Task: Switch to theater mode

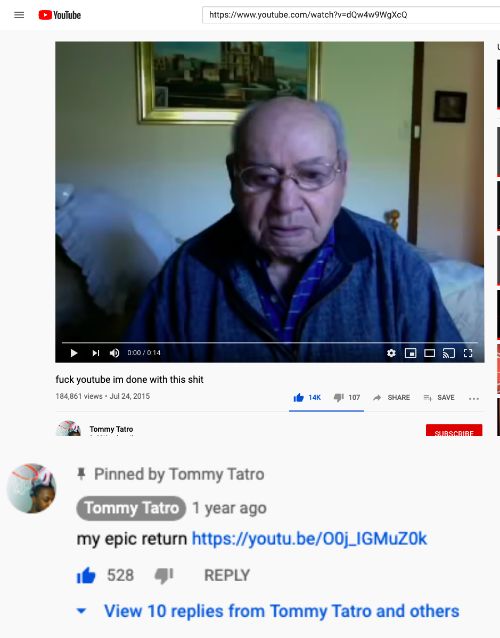Action: (430, 353)
